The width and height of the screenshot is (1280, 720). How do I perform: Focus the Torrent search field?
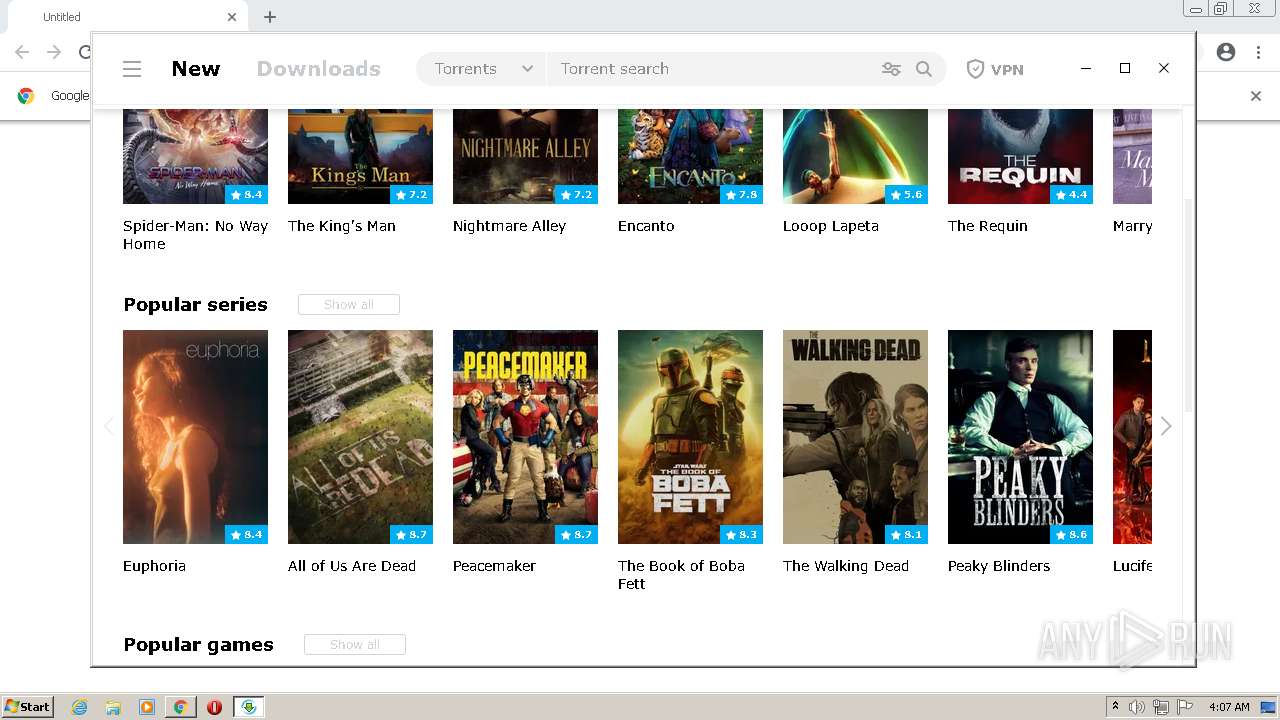coord(710,69)
